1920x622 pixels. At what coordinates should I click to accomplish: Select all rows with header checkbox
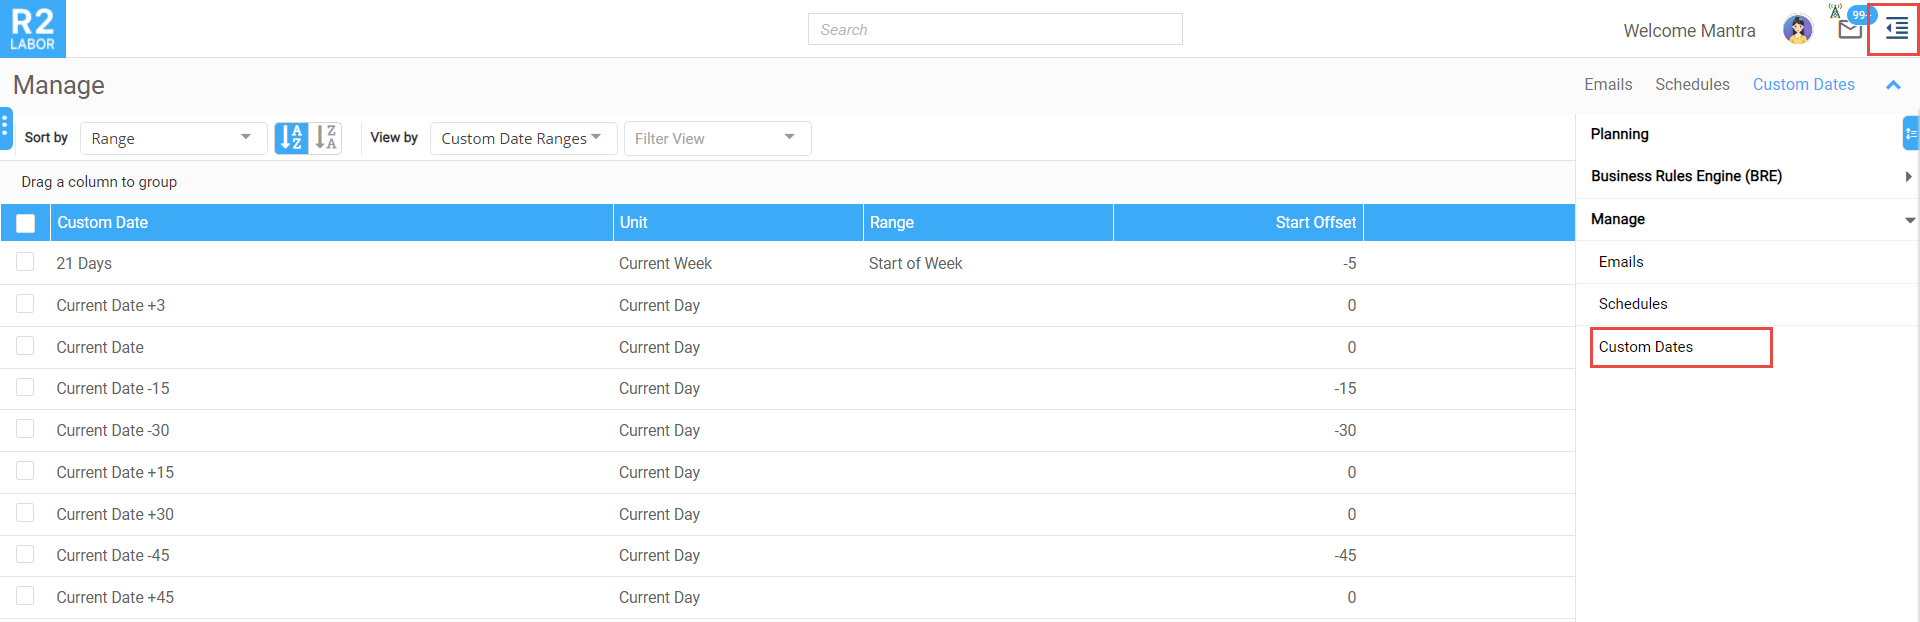26,223
